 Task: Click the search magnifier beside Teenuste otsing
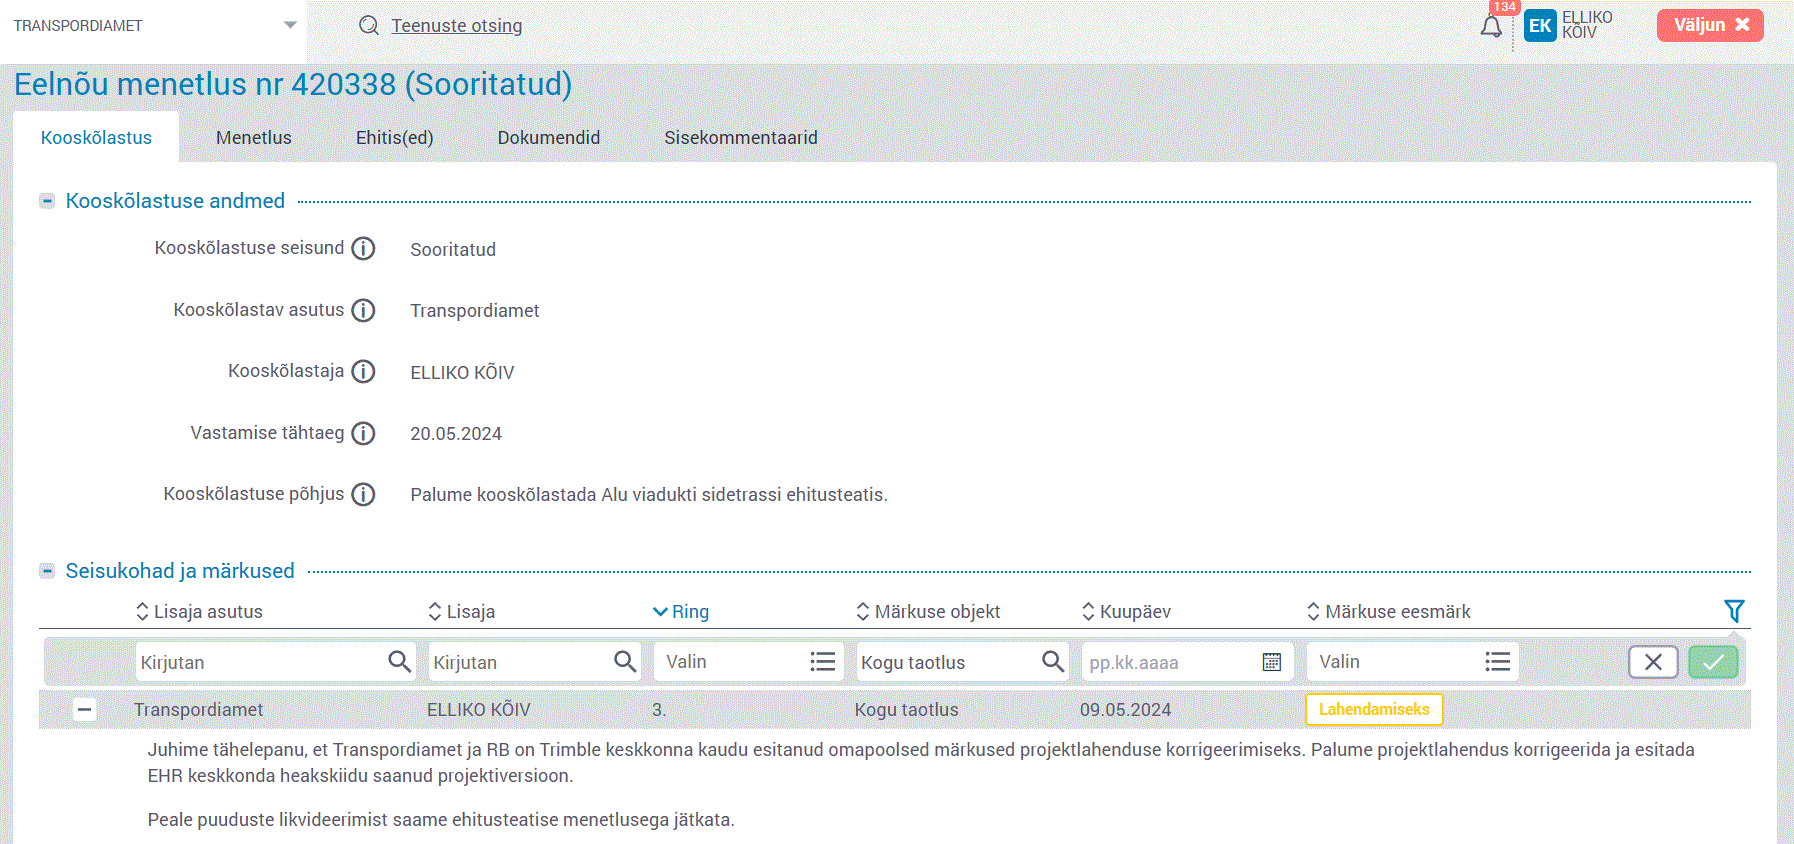coord(369,26)
